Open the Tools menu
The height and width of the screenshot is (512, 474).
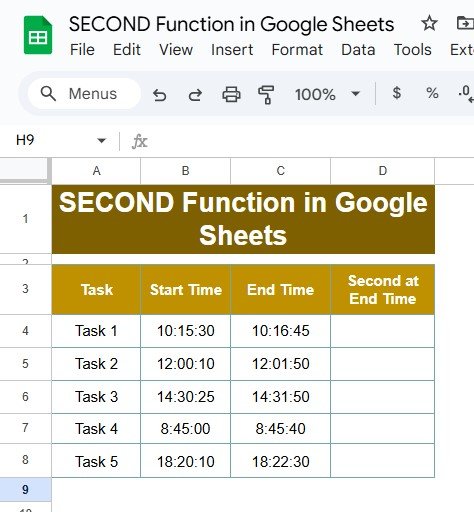(413, 50)
